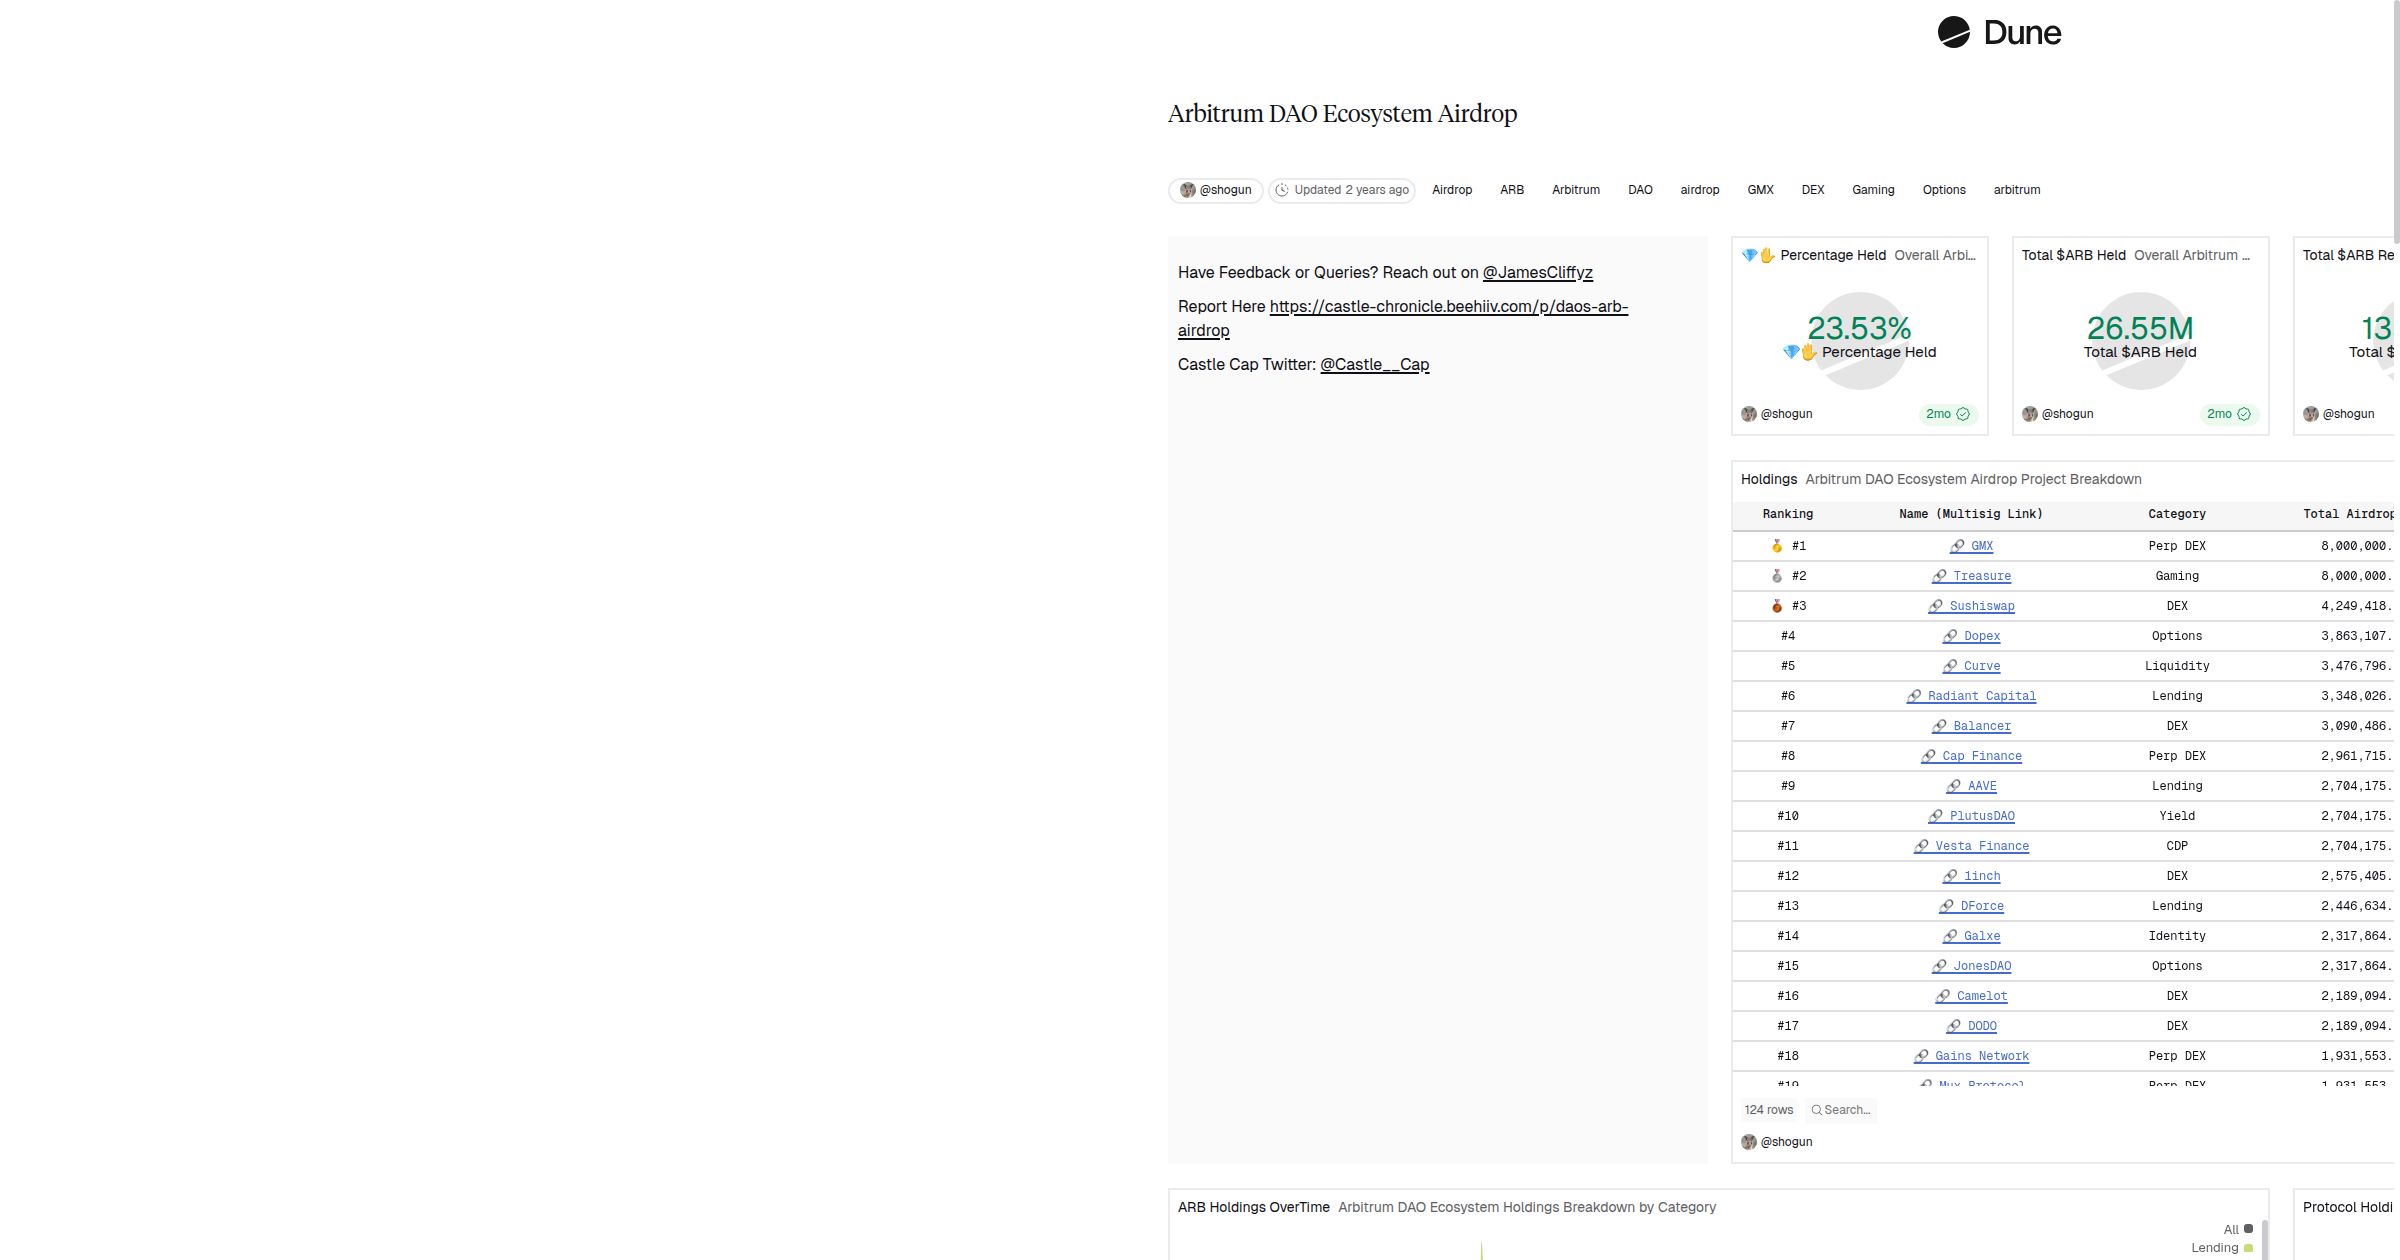Click the scrollbar in the chart legend
Viewport: 2400px width, 1260px height.
2264,1242
